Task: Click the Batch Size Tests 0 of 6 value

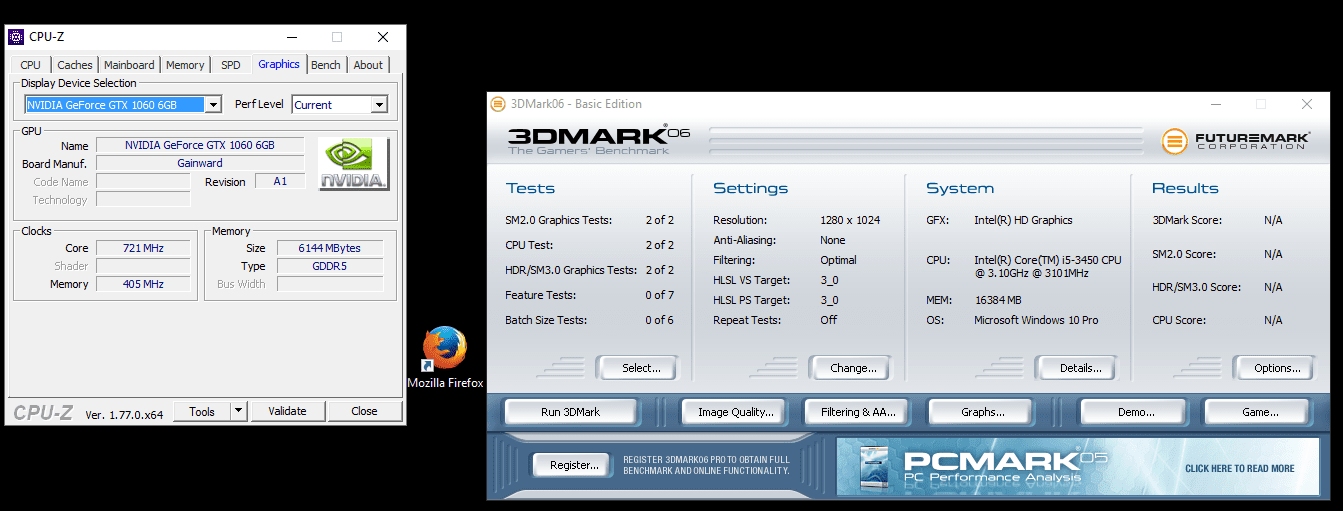Action: coord(659,320)
